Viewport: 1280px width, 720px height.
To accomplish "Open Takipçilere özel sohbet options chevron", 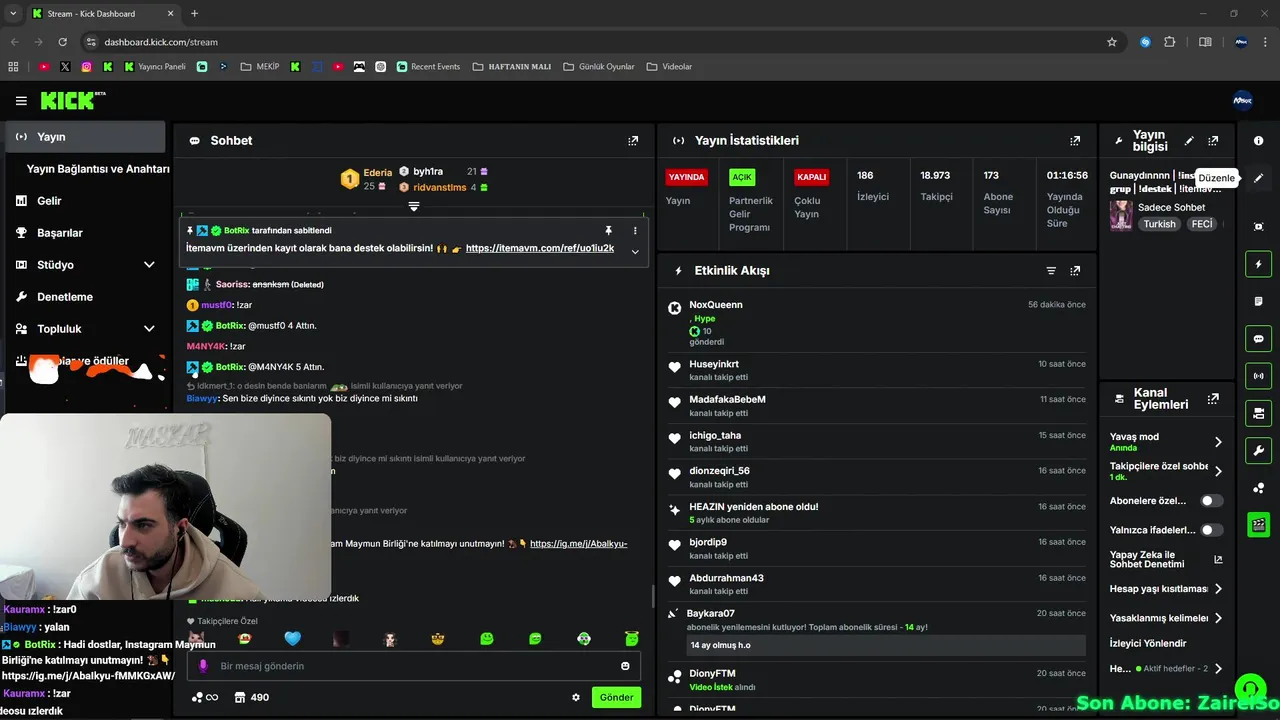I will pyautogui.click(x=1218, y=471).
